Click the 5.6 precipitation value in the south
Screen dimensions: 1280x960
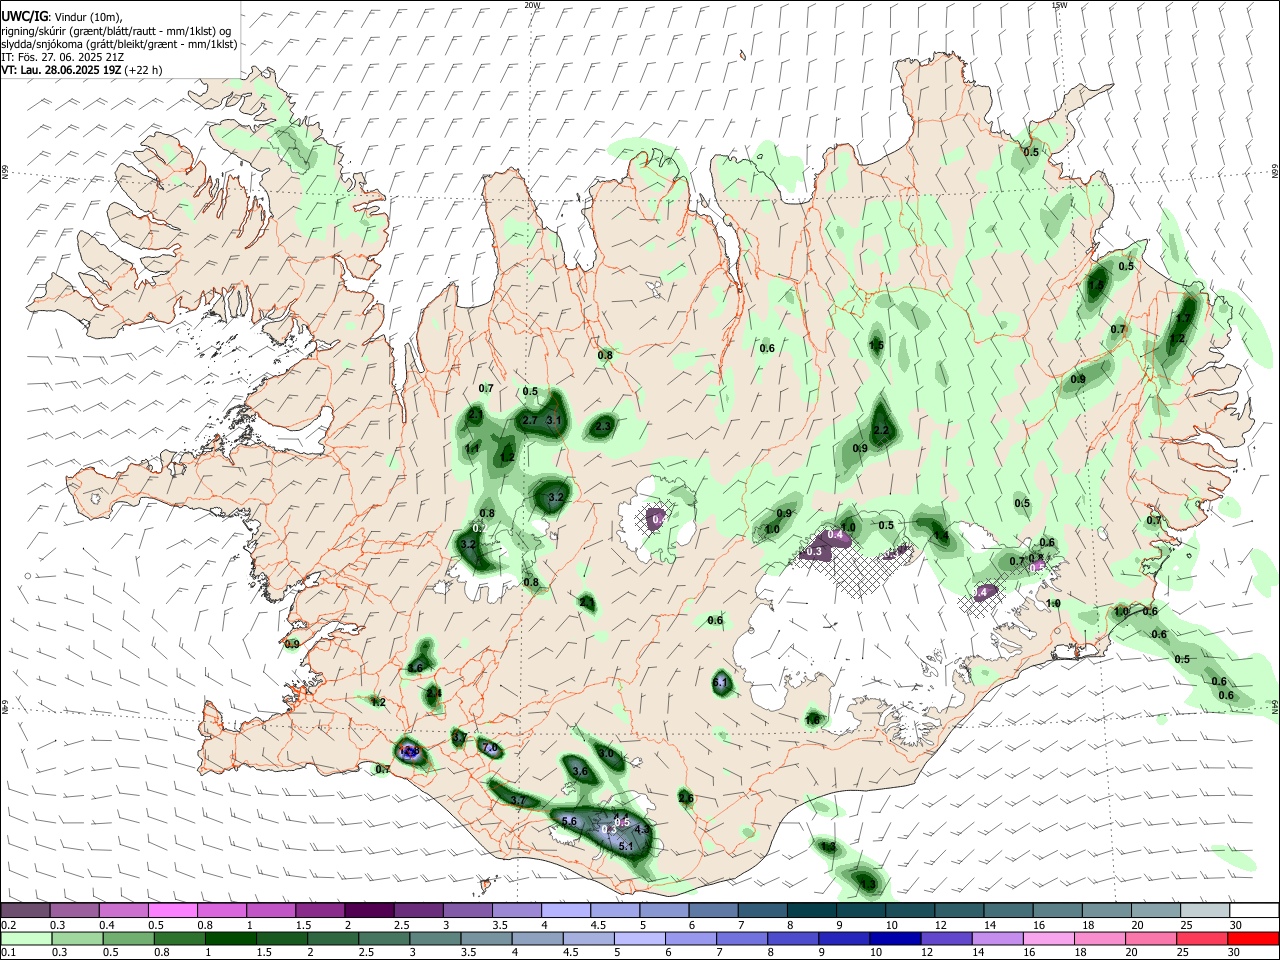570,821
